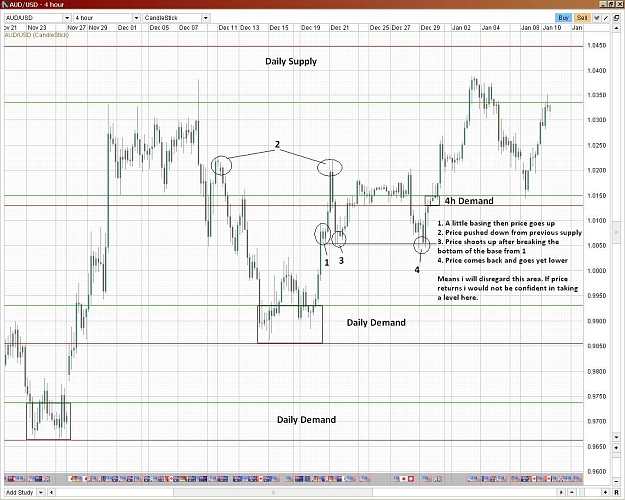625x500 pixels.
Task: Click the R reset chart button
Action: point(616,492)
